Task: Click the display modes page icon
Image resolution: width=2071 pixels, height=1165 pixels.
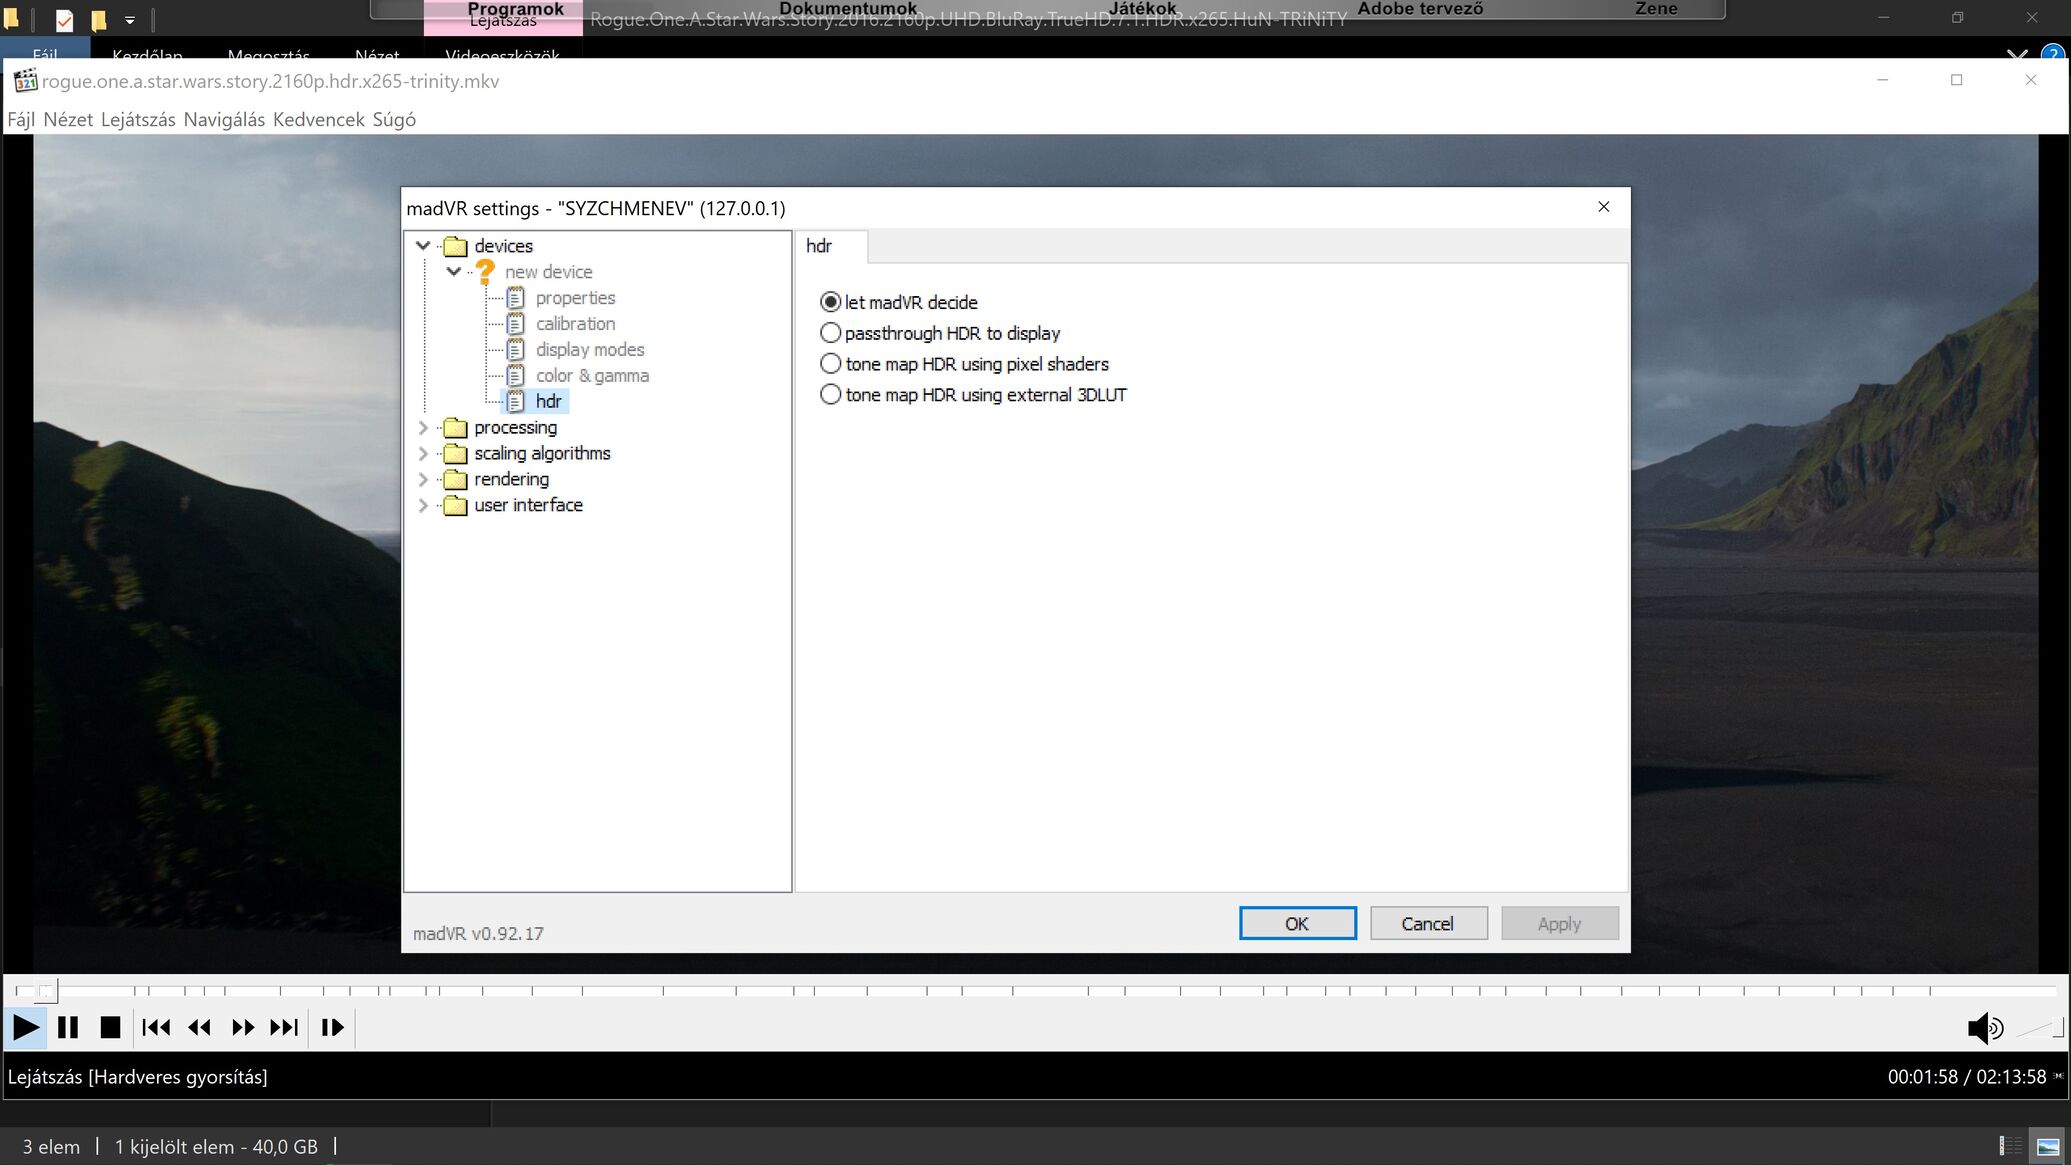Action: pyautogui.click(x=515, y=350)
